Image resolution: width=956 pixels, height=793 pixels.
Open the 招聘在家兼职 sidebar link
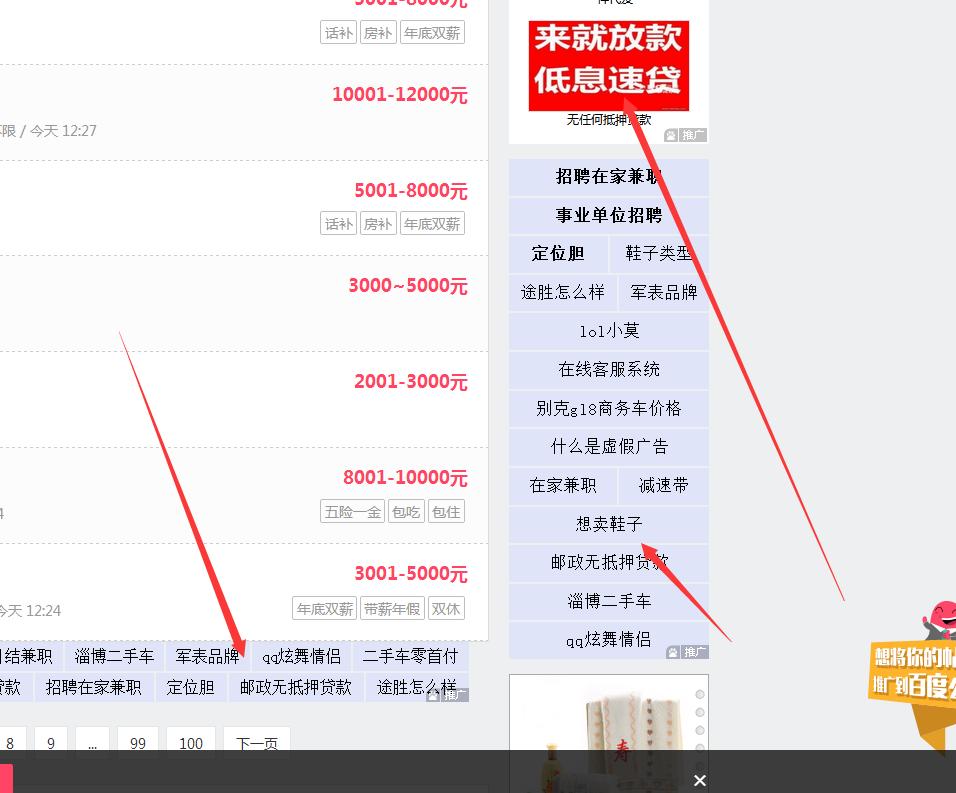[608, 177]
